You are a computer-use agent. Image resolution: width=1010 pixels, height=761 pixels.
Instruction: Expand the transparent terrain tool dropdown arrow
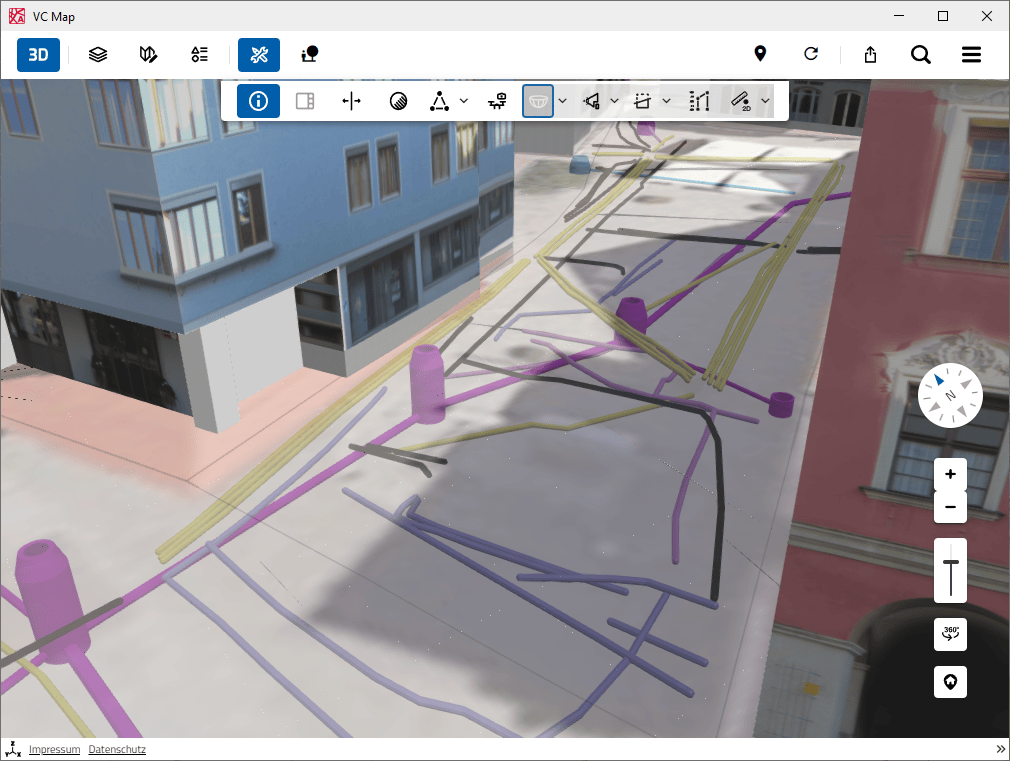point(563,101)
